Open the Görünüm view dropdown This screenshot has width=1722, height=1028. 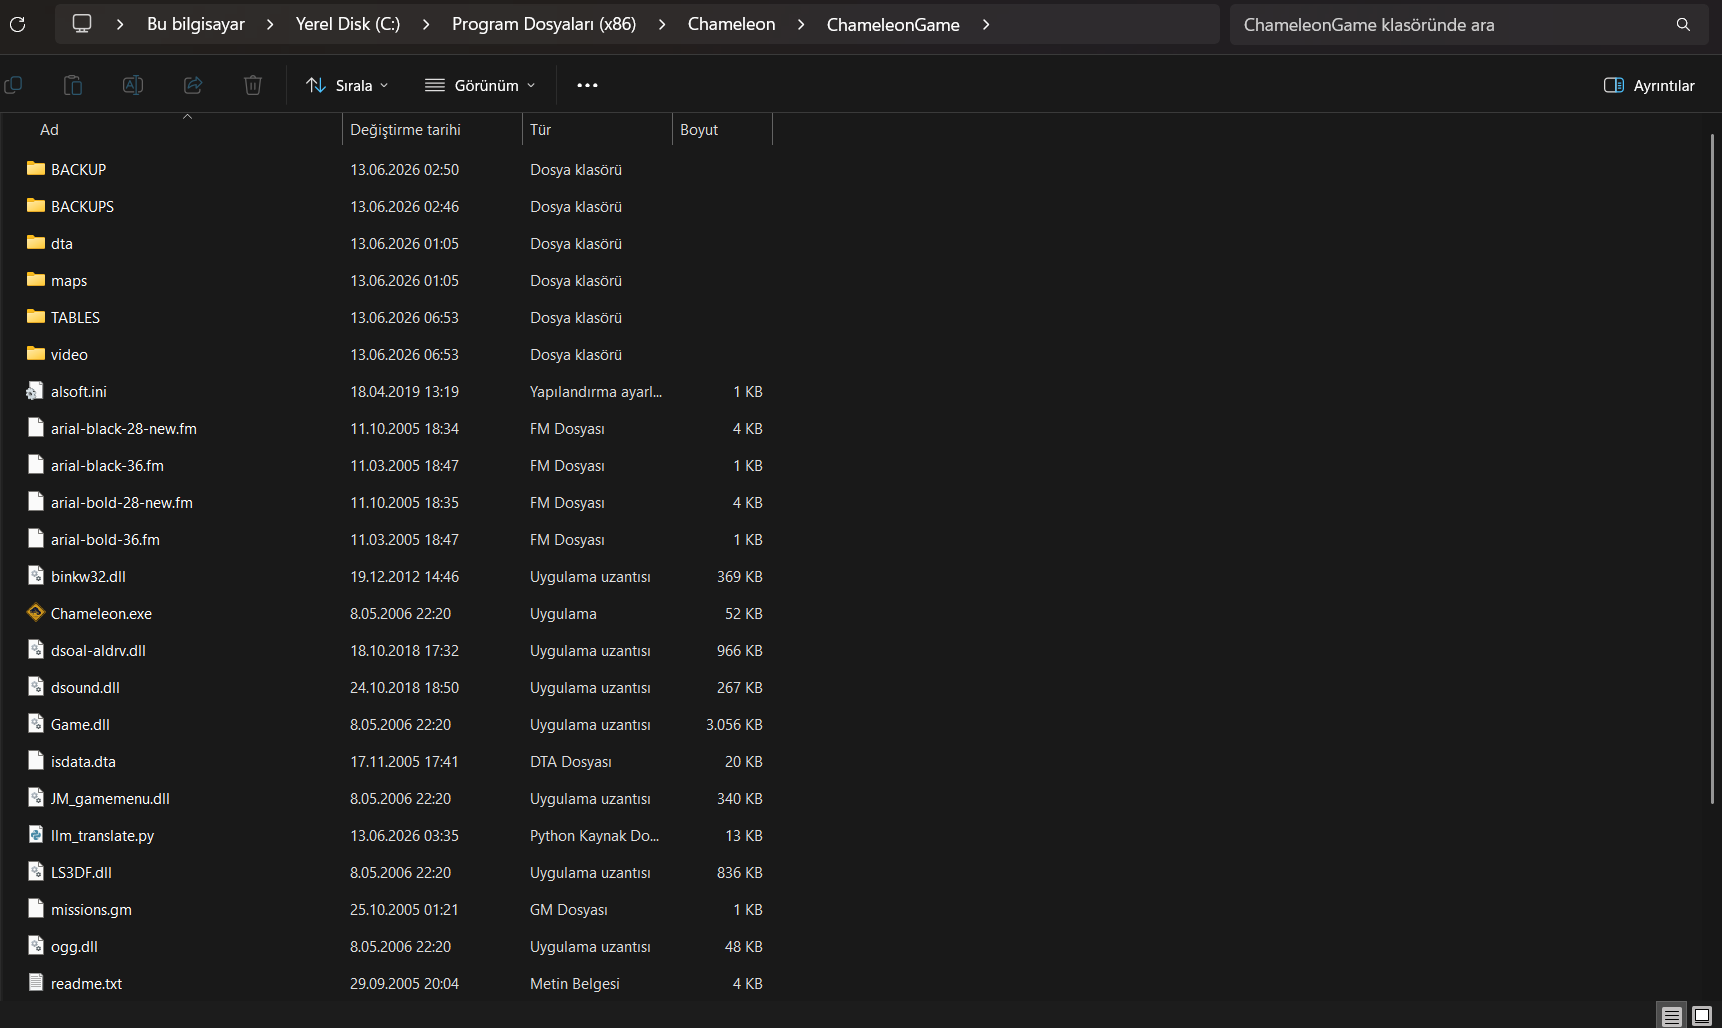[x=480, y=85]
